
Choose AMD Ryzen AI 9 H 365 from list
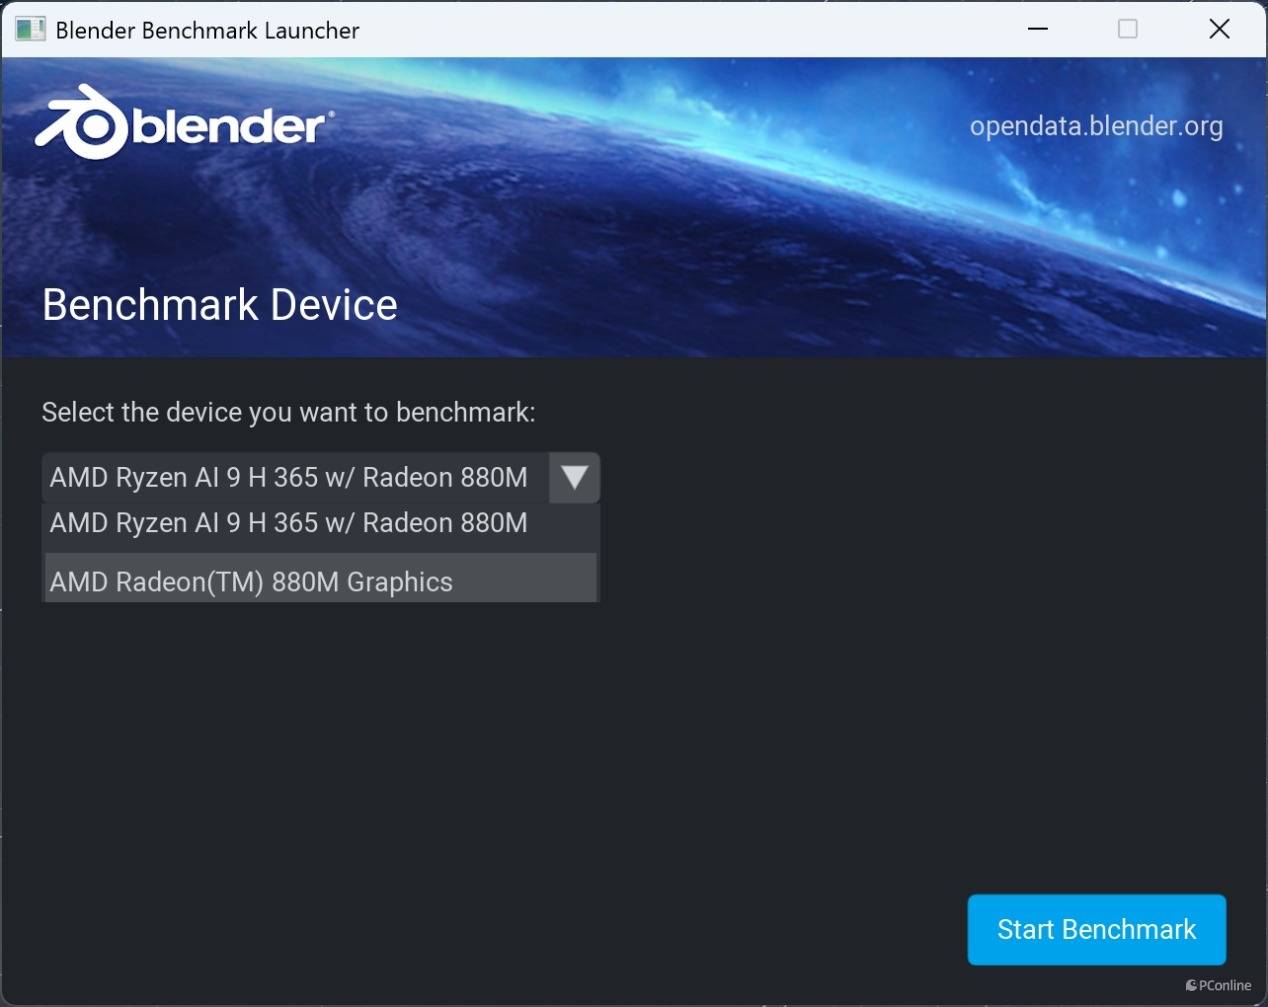click(289, 524)
